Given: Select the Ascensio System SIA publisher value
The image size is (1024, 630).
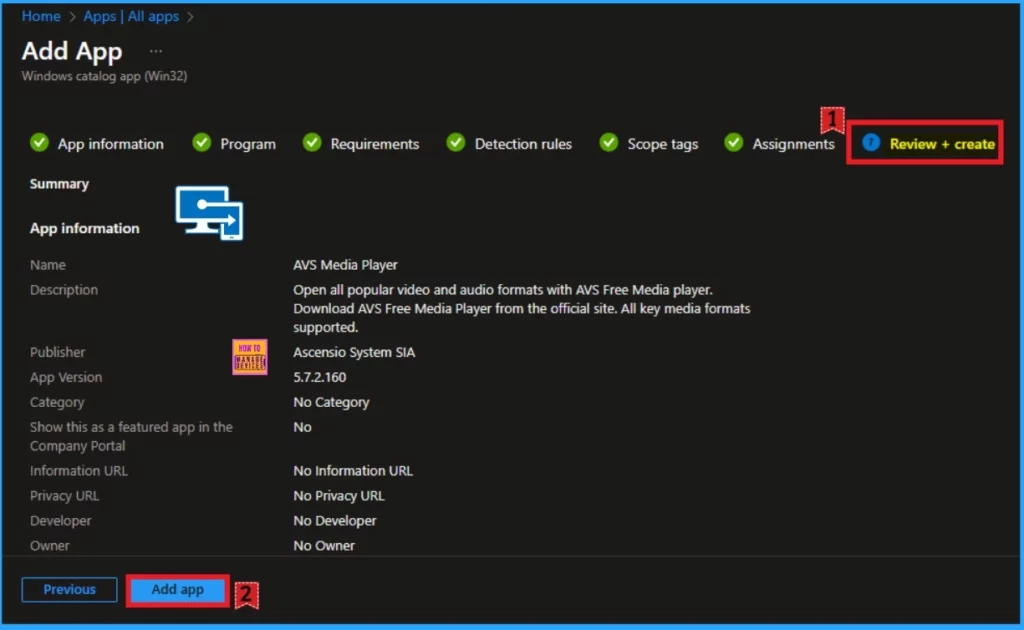Looking at the screenshot, I should tap(354, 353).
